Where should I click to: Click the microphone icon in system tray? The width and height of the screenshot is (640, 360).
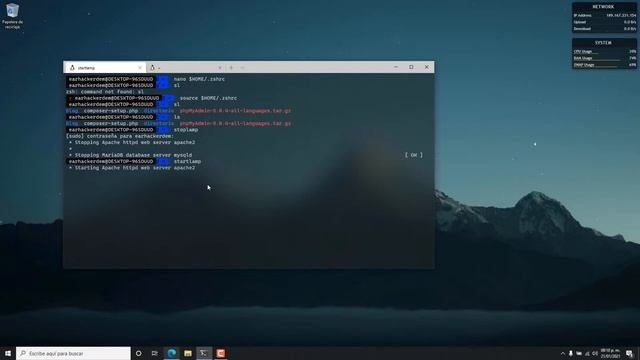(571, 353)
